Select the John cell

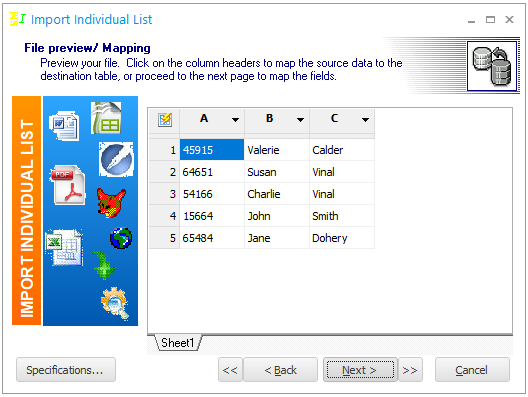277,216
